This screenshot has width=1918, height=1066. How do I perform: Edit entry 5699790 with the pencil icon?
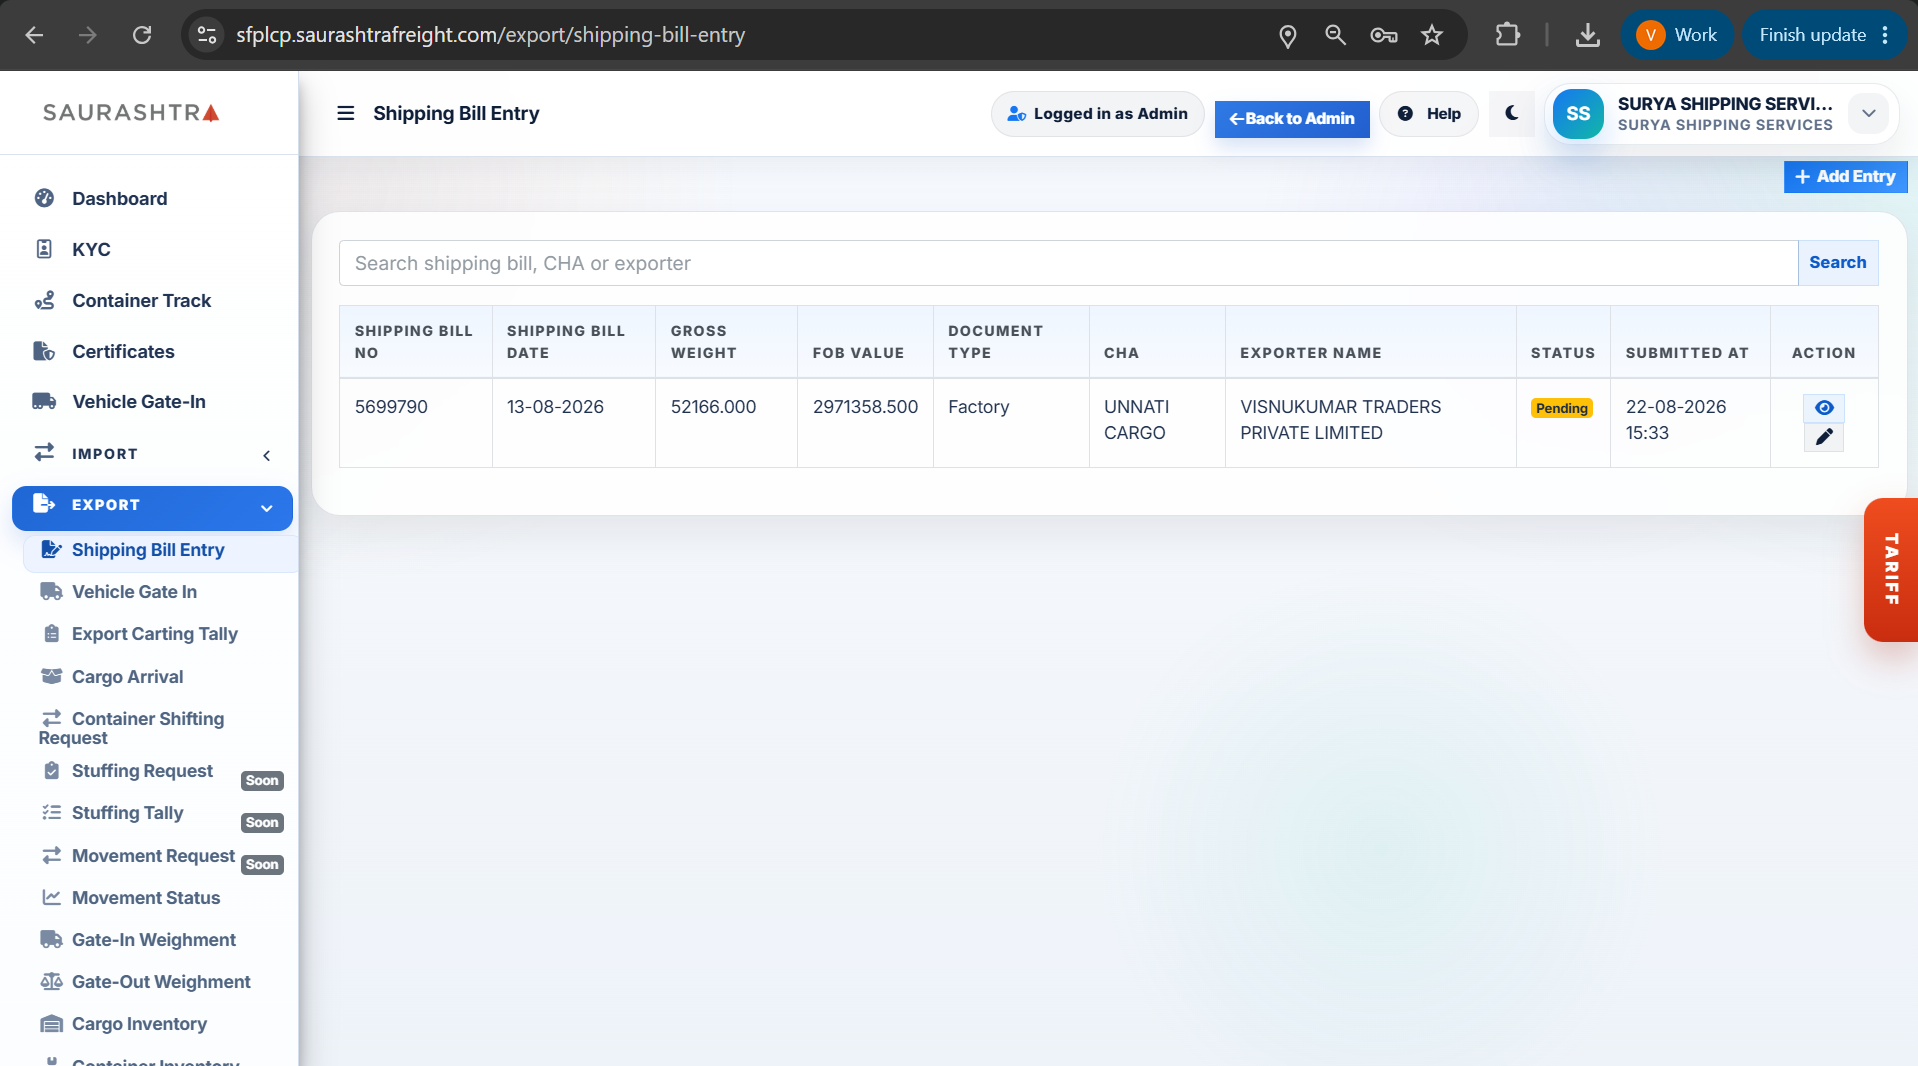pos(1824,437)
